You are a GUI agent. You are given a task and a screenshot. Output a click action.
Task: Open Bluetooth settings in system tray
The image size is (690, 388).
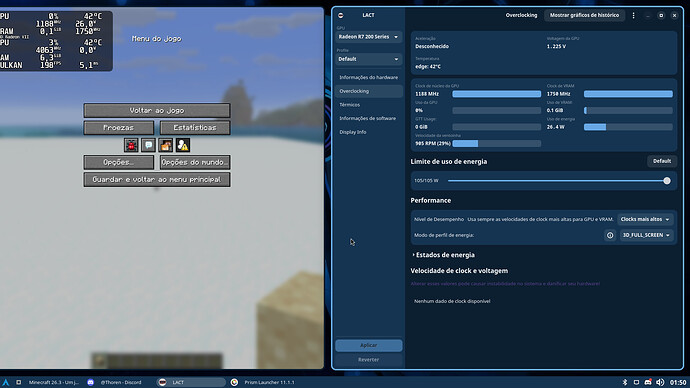click(x=624, y=382)
